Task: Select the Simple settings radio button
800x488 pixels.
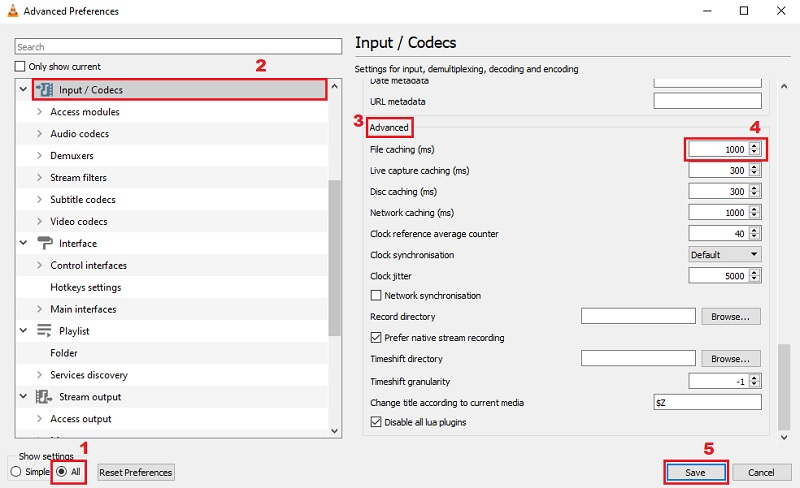Action: click(16, 472)
